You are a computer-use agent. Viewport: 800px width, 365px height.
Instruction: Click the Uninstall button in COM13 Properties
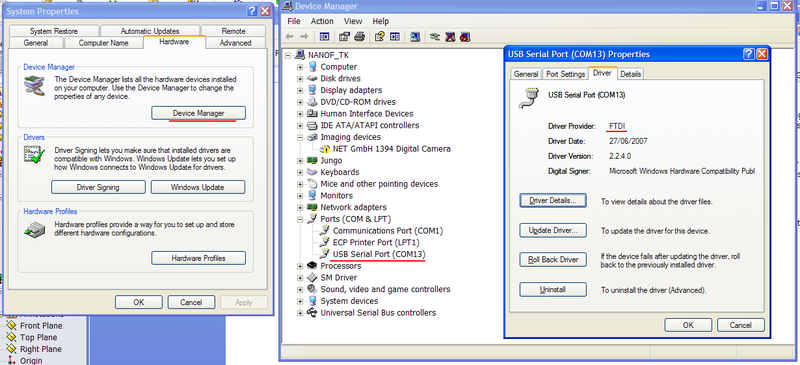tap(553, 289)
